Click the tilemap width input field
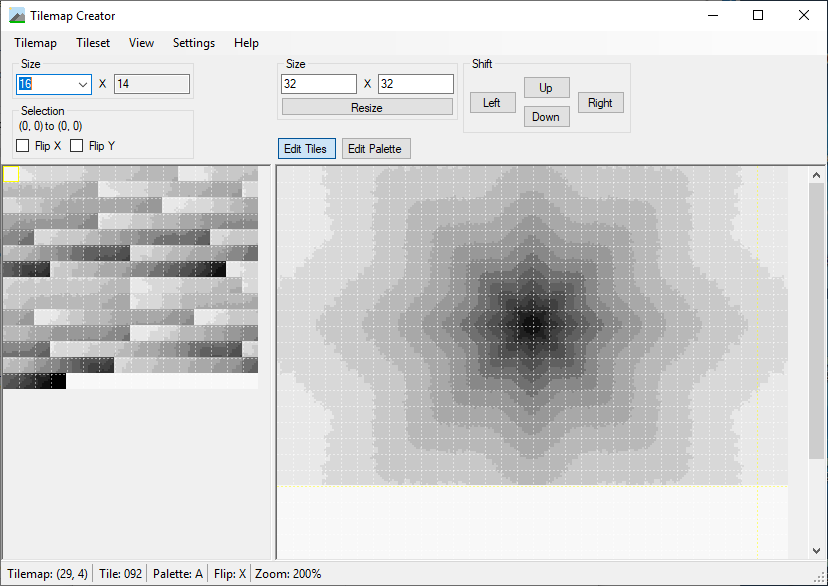 (319, 84)
